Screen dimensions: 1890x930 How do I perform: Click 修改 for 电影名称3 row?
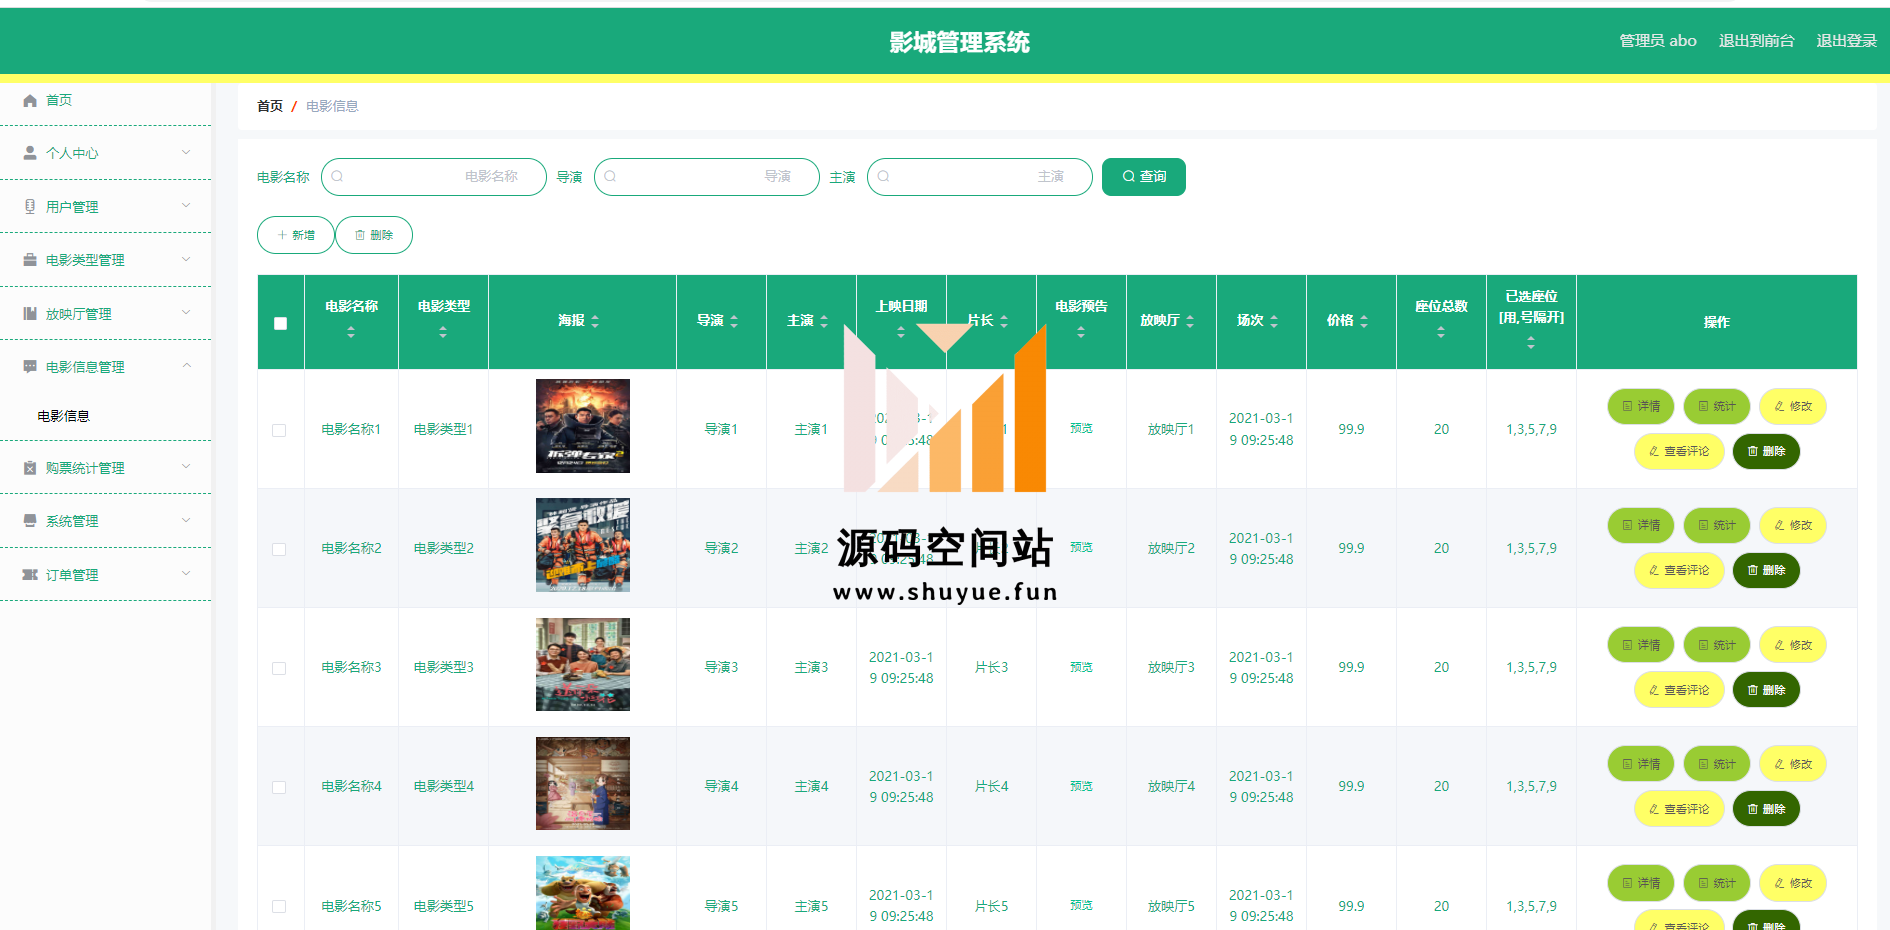pyautogui.click(x=1793, y=645)
